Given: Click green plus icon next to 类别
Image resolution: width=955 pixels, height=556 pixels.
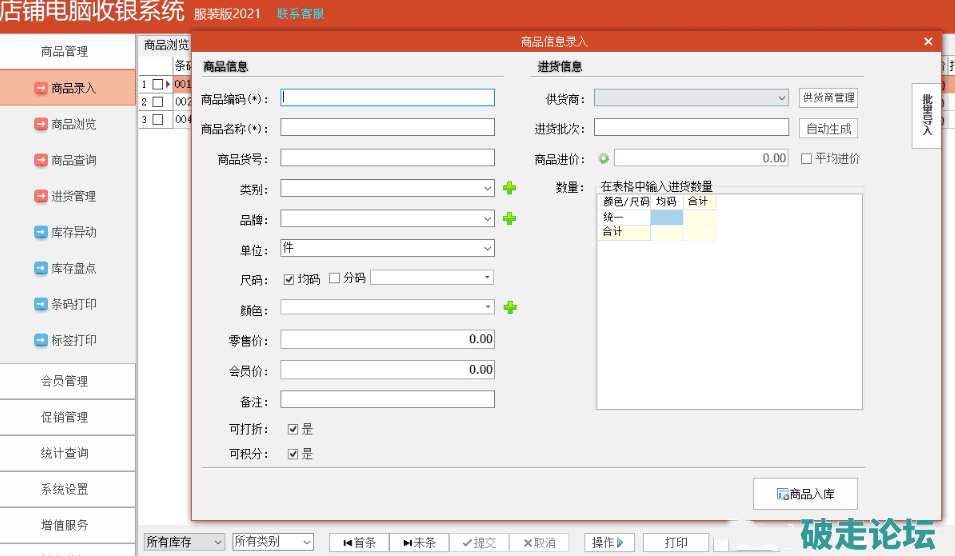Looking at the screenshot, I should coord(509,188).
